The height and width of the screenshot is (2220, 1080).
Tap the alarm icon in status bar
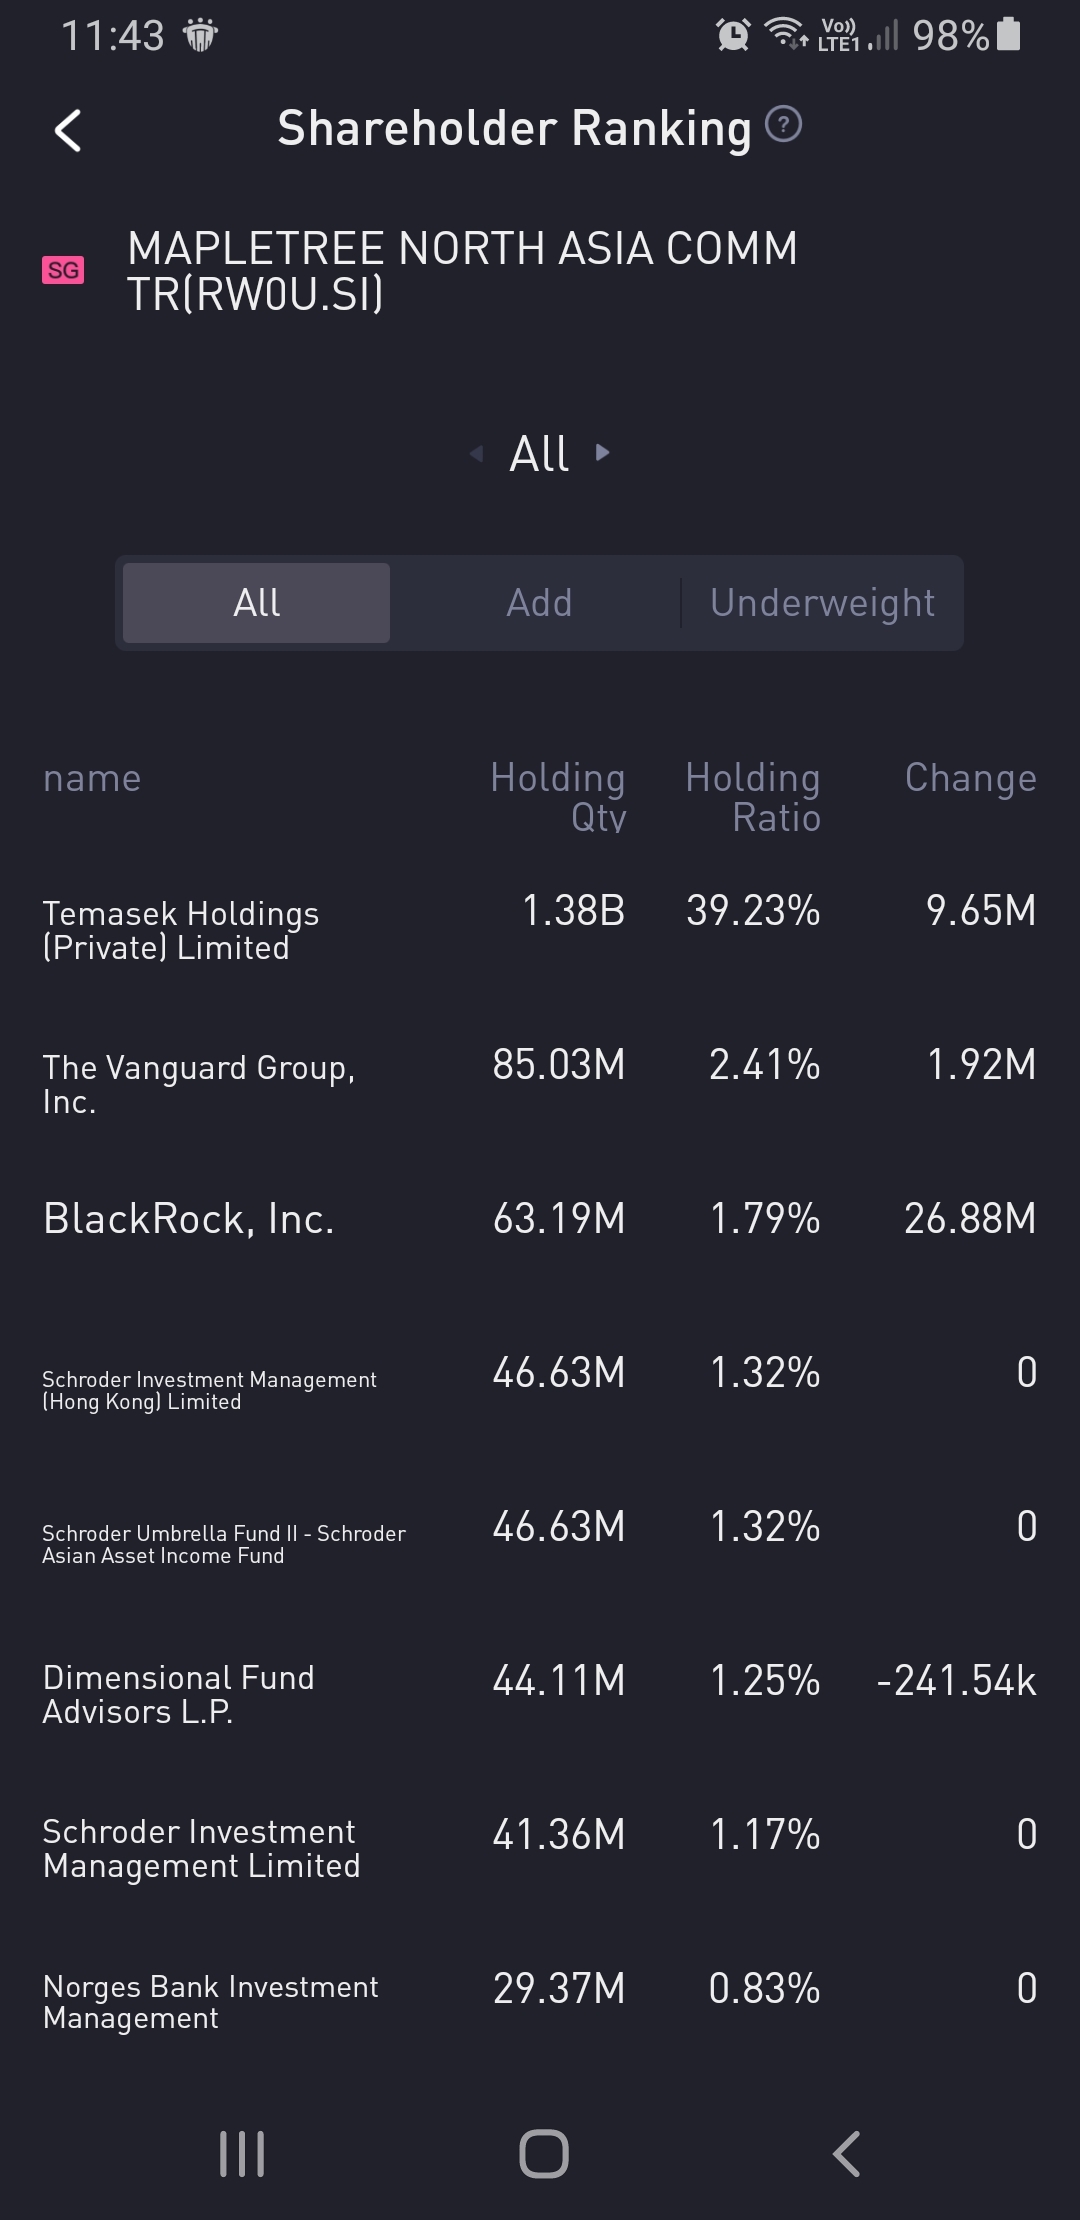pyautogui.click(x=733, y=35)
